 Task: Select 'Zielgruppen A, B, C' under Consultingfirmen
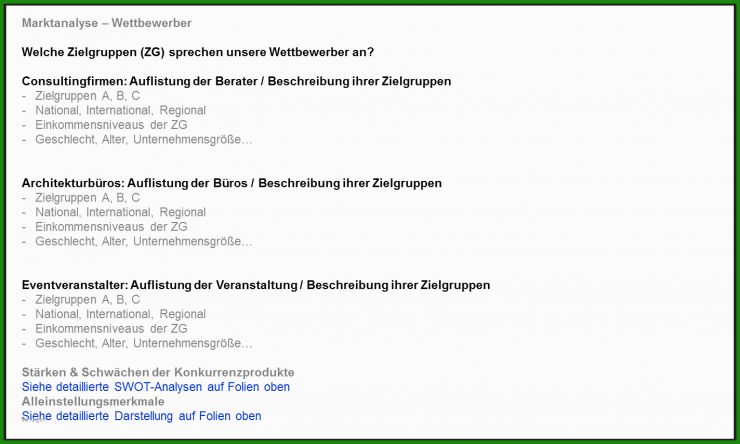pyautogui.click(x=87, y=96)
